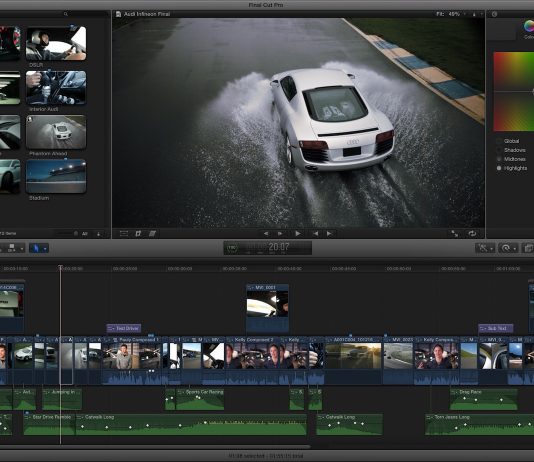This screenshot has width=534, height=462.
Task: Select the Kelly Compound 2 clip
Action: [252, 361]
